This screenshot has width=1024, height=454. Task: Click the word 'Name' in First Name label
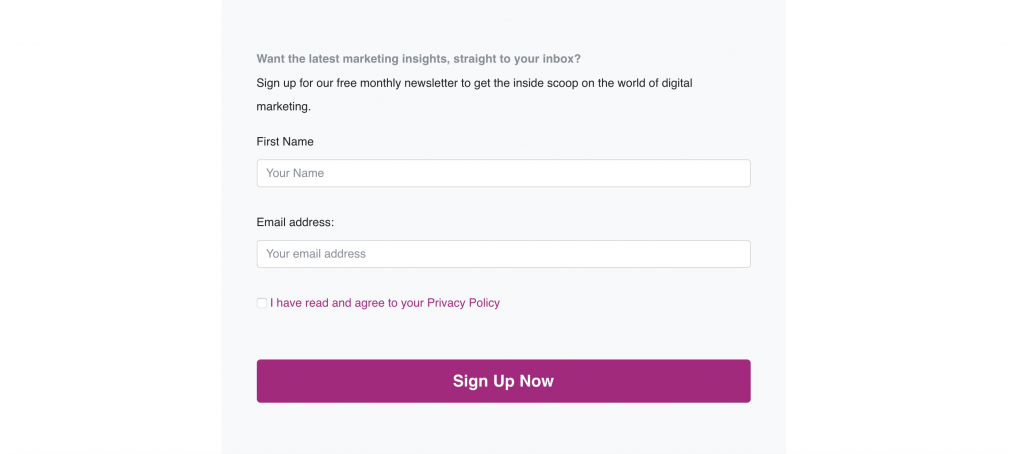[x=299, y=142]
